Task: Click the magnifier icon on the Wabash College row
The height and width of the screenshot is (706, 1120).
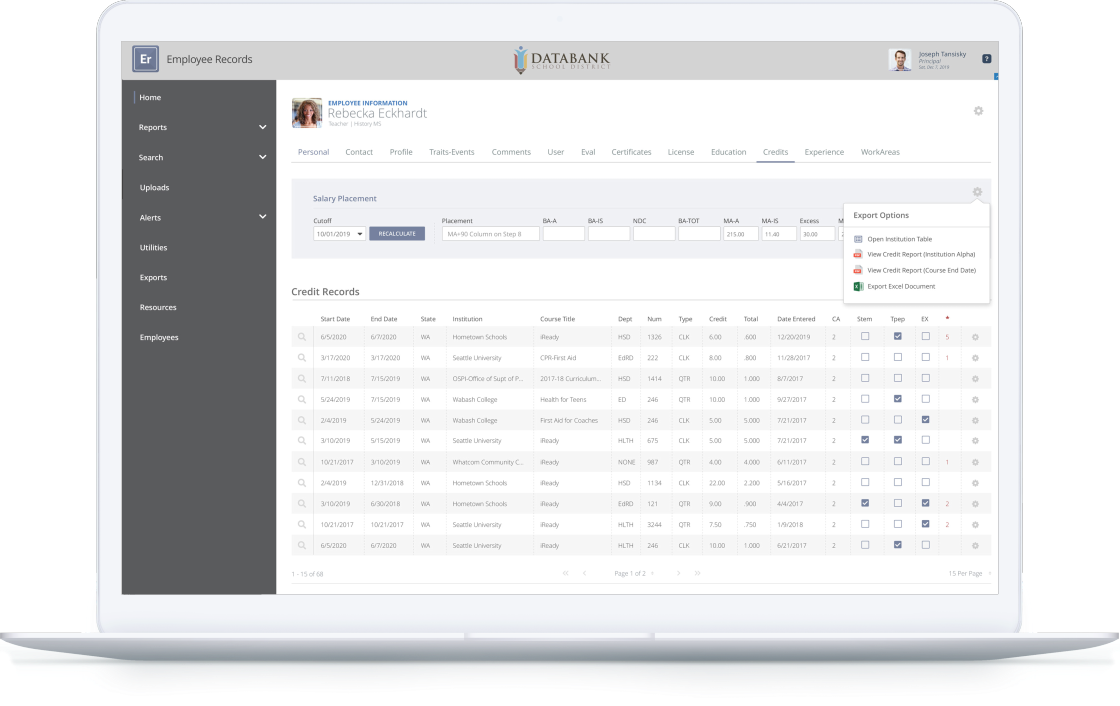Action: pos(302,399)
